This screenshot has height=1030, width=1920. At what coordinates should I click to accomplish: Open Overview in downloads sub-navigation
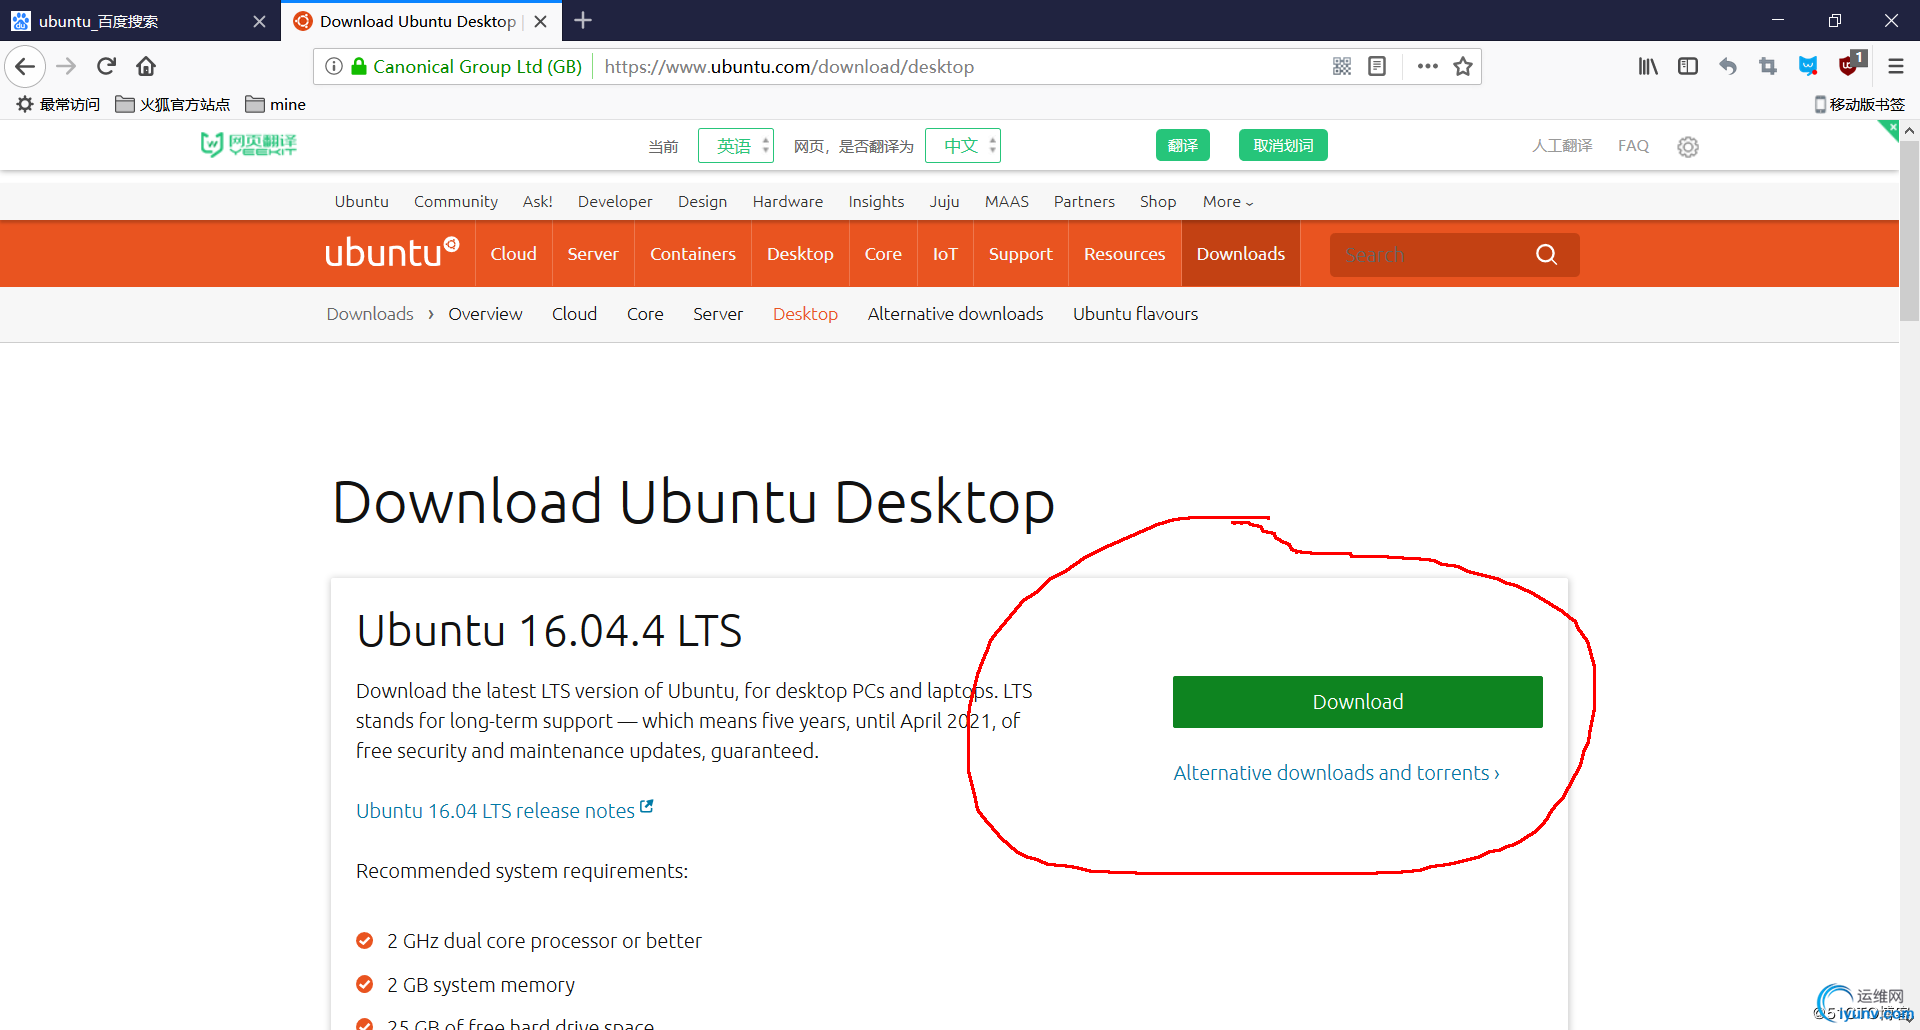485,314
